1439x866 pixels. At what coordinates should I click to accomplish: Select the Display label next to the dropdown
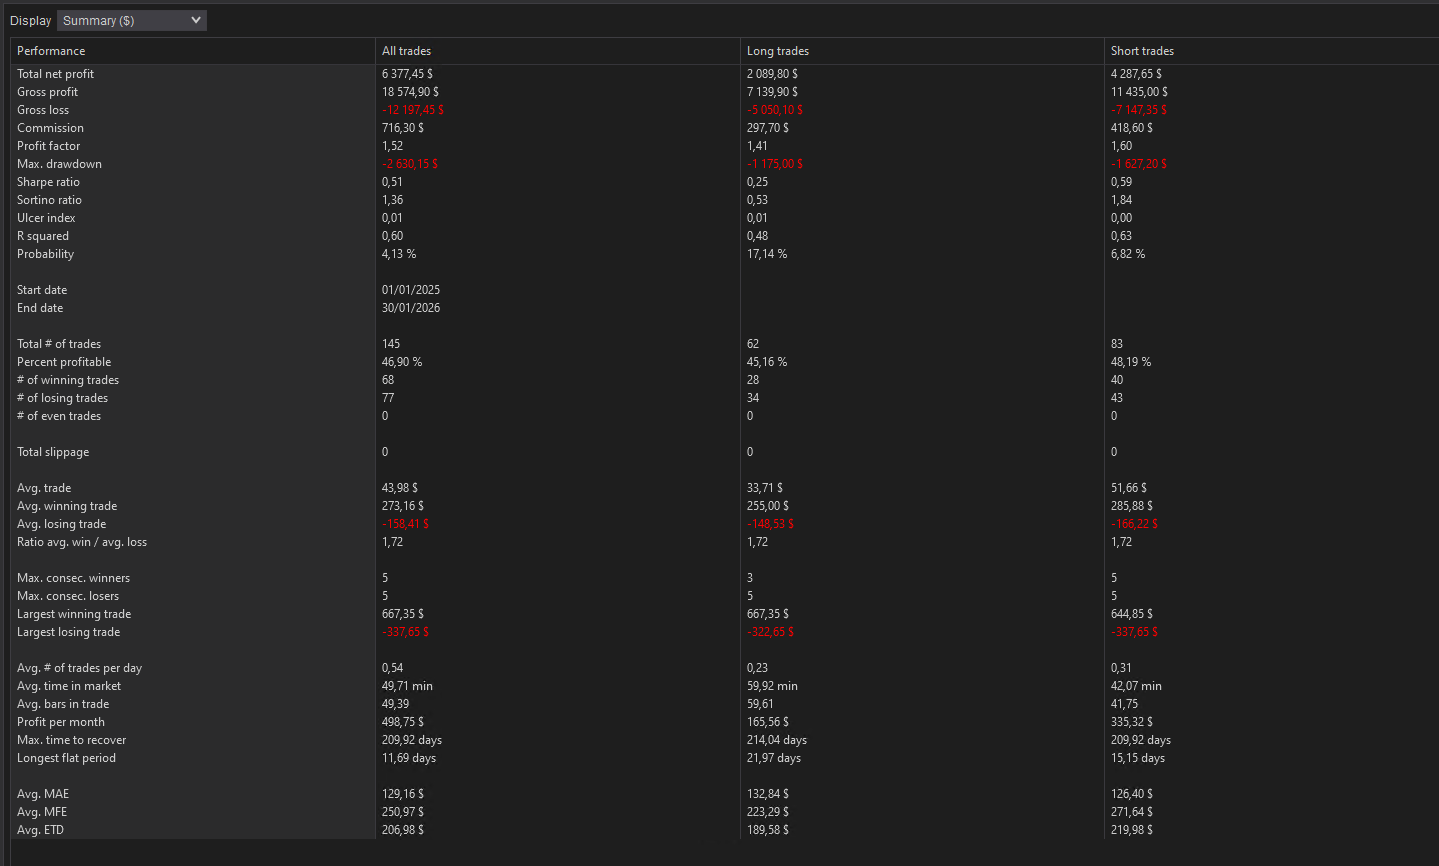pyautogui.click(x=30, y=20)
